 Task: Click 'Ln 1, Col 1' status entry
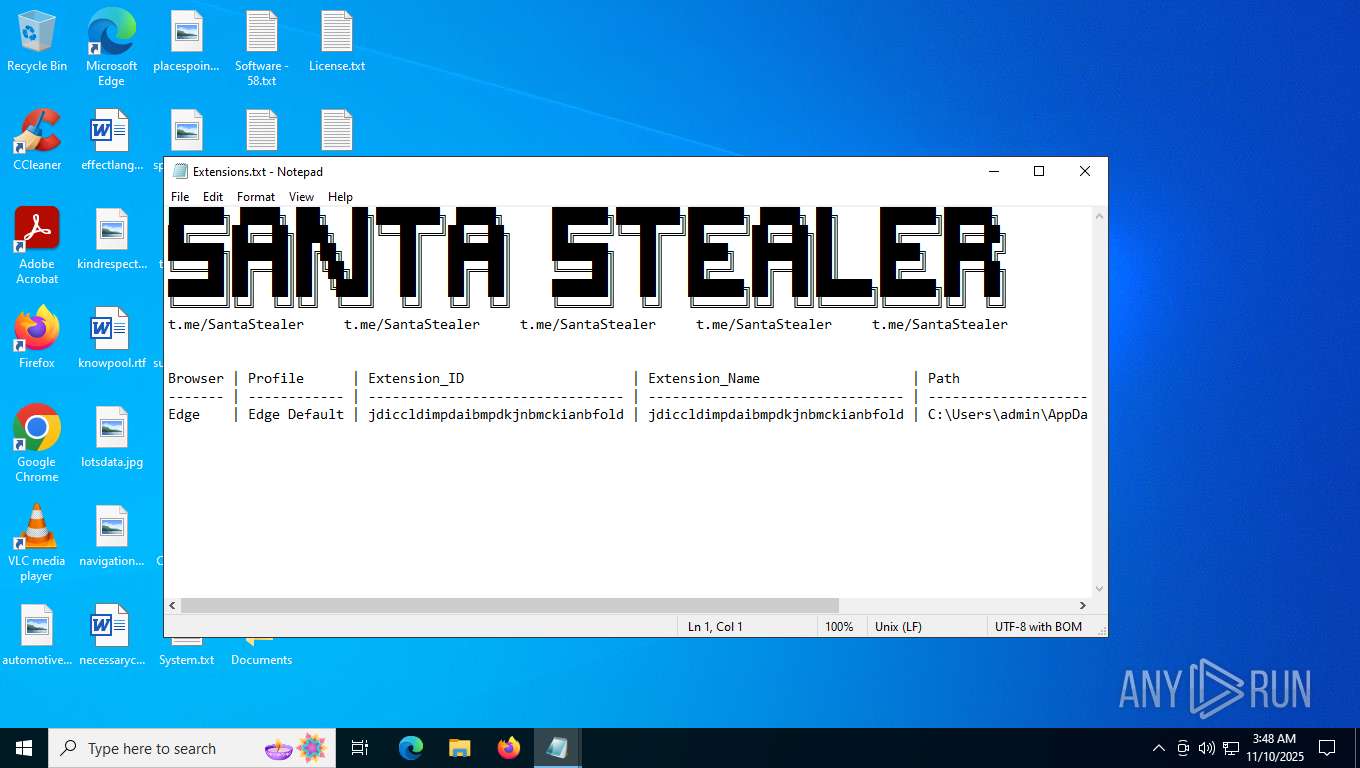[x=715, y=627]
